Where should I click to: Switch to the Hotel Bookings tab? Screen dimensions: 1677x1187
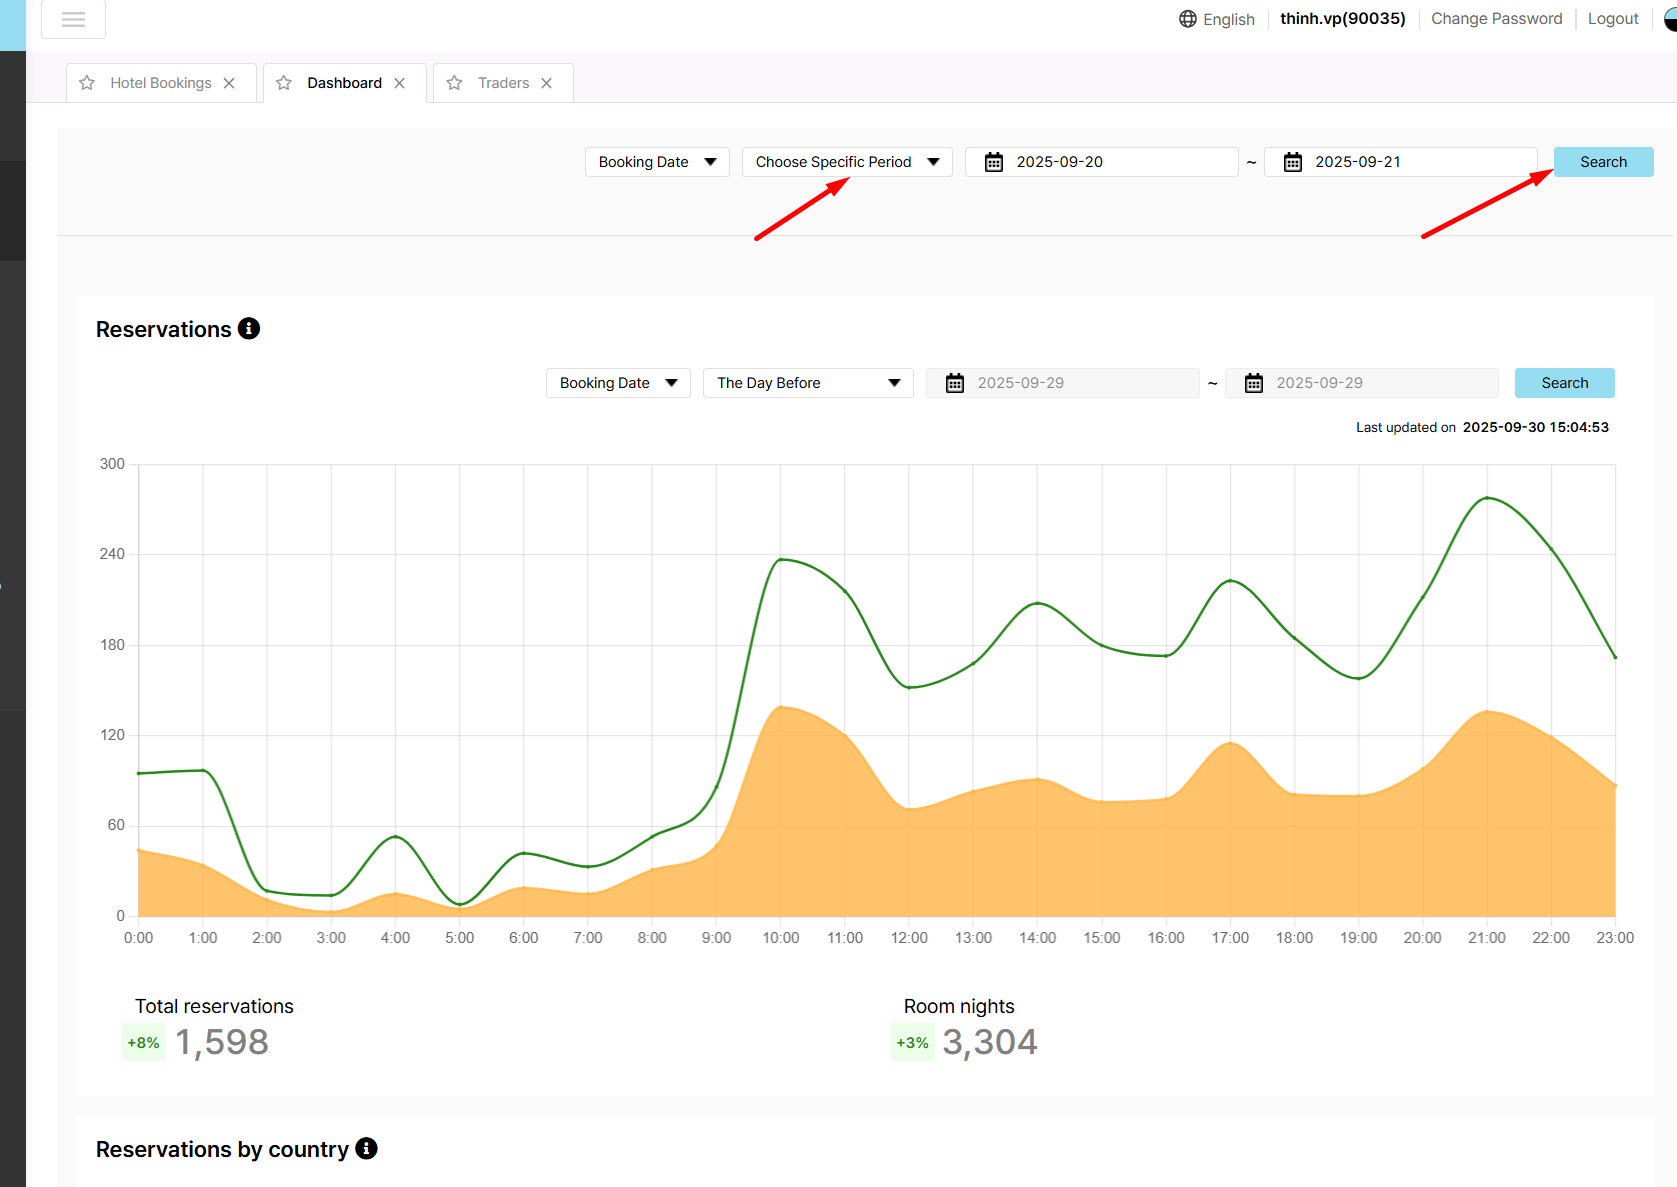(161, 83)
